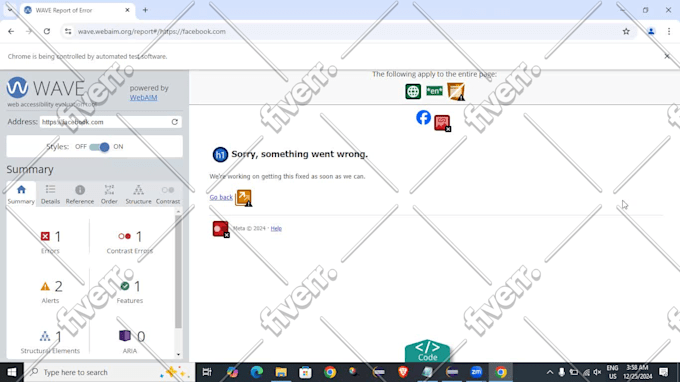Screen dimensions: 680x382
Task: Open Chrome three-dot menu
Action: pos(669,31)
